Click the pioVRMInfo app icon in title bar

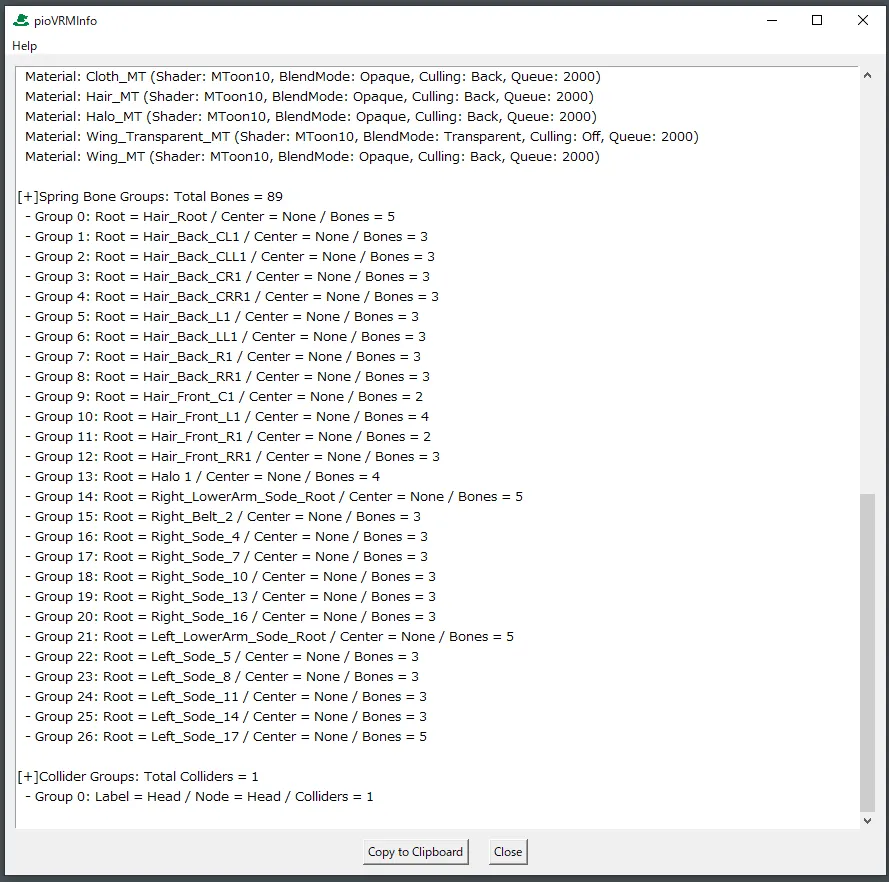click(21, 20)
